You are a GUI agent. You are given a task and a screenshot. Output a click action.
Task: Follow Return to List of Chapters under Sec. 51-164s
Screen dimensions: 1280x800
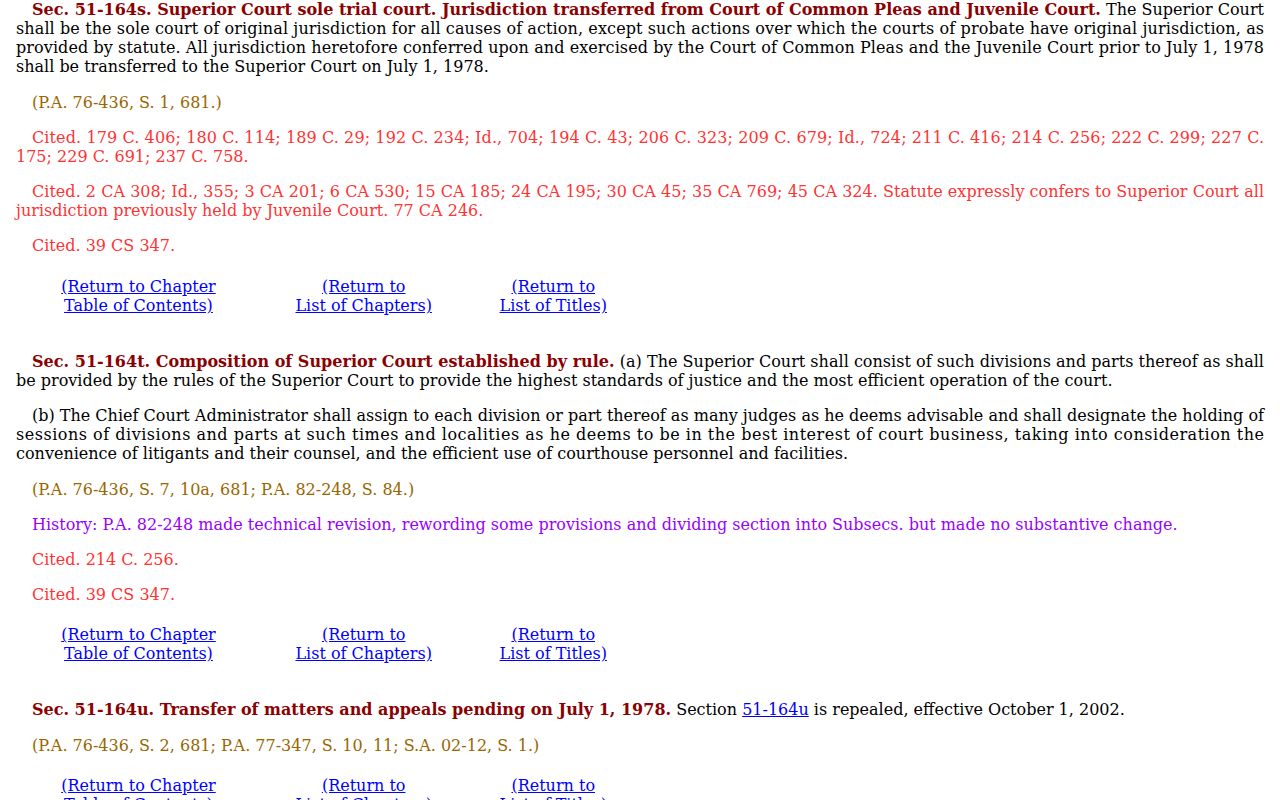pos(364,296)
